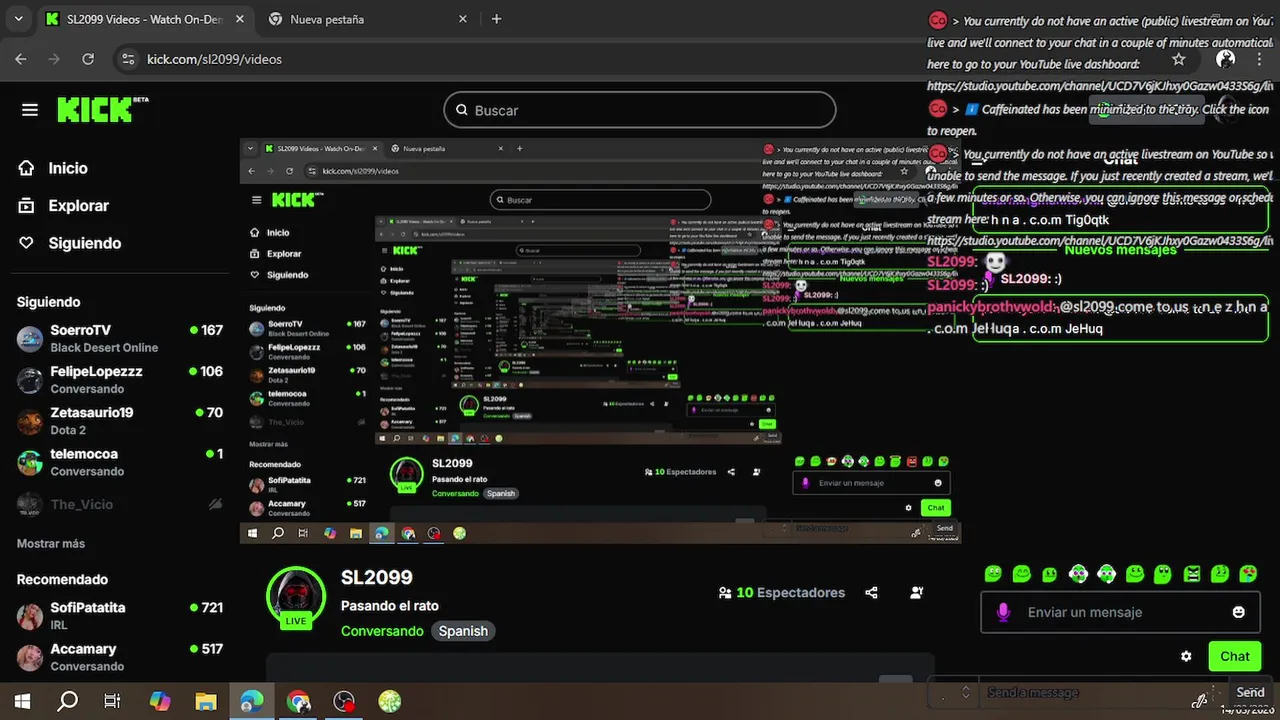Click the follow user icon beside share
This screenshot has height=720, width=1280.
coord(917,592)
